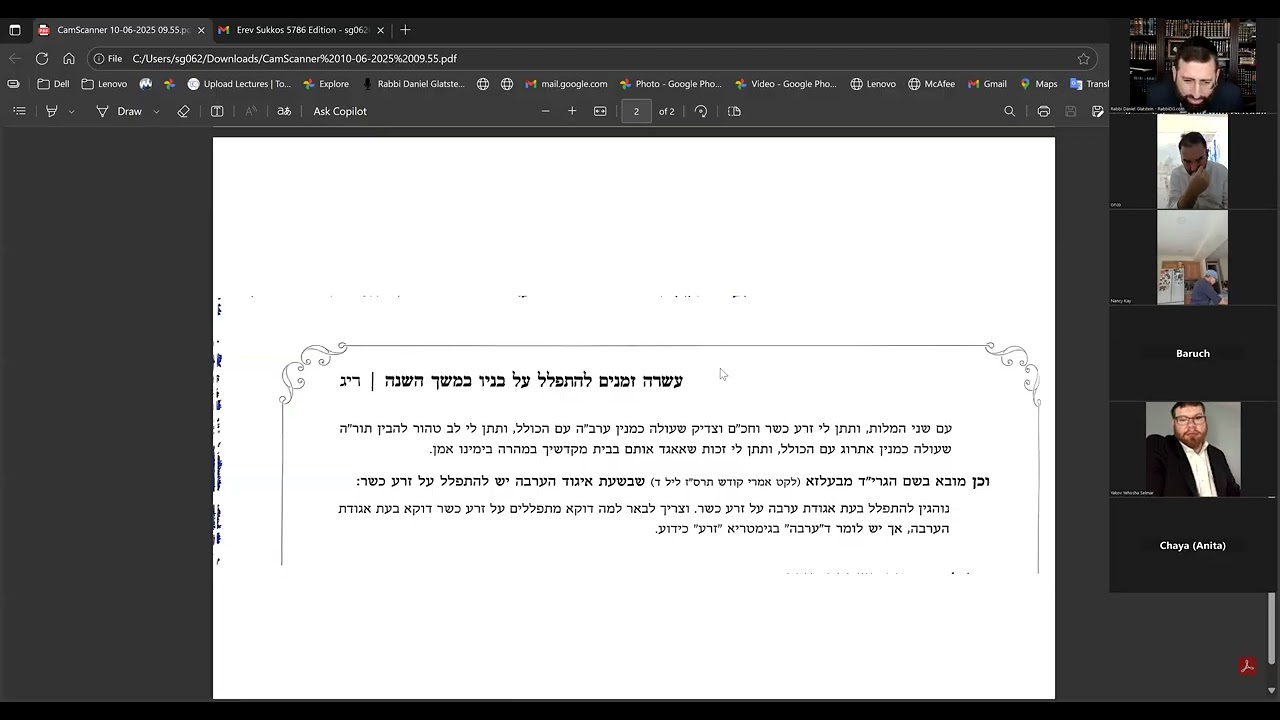This screenshot has height=720, width=1280.
Task: Select Chaya (Anita) participant tile
Action: [1193, 545]
